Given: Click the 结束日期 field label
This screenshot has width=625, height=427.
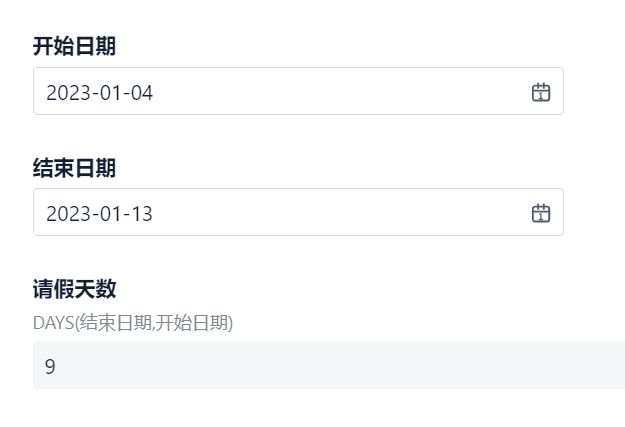Looking at the screenshot, I should pos(75,168).
